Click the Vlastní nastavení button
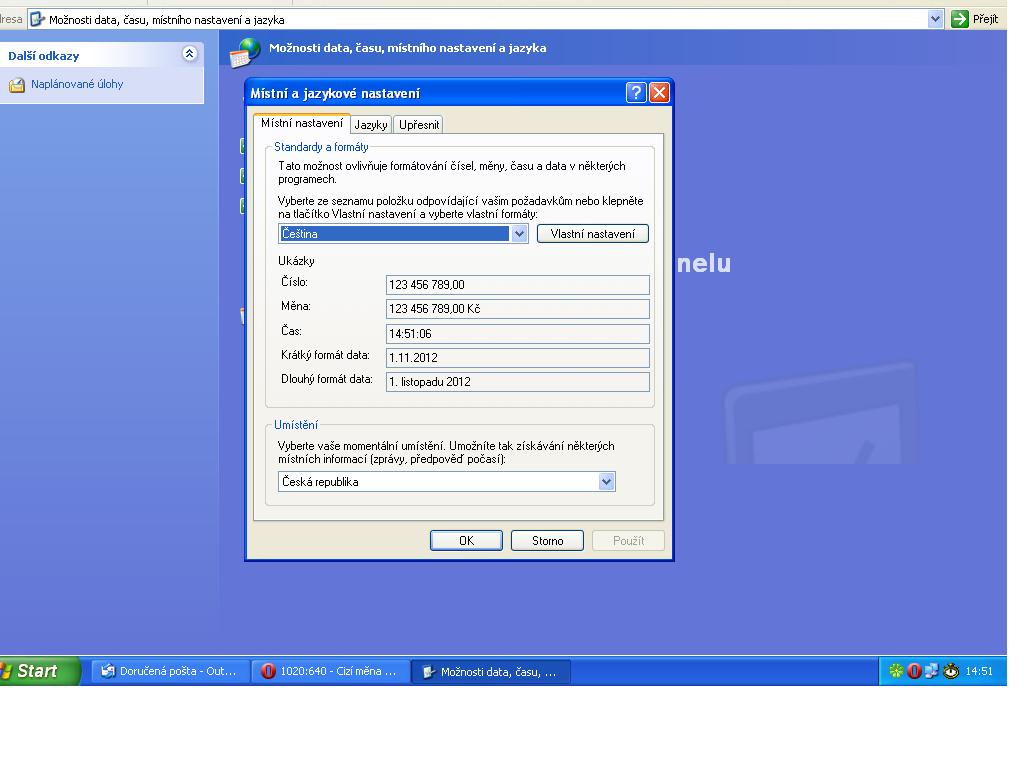1024x768 pixels. click(x=592, y=234)
